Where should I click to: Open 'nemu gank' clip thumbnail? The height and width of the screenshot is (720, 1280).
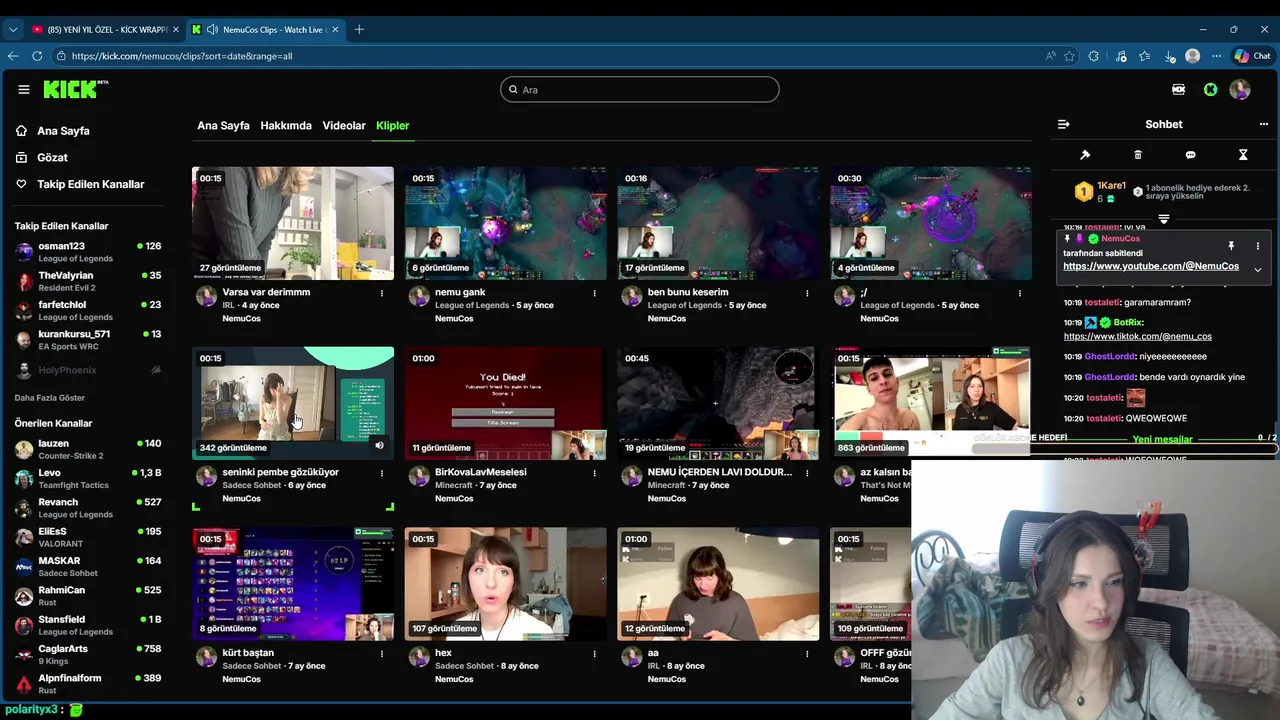(506, 223)
